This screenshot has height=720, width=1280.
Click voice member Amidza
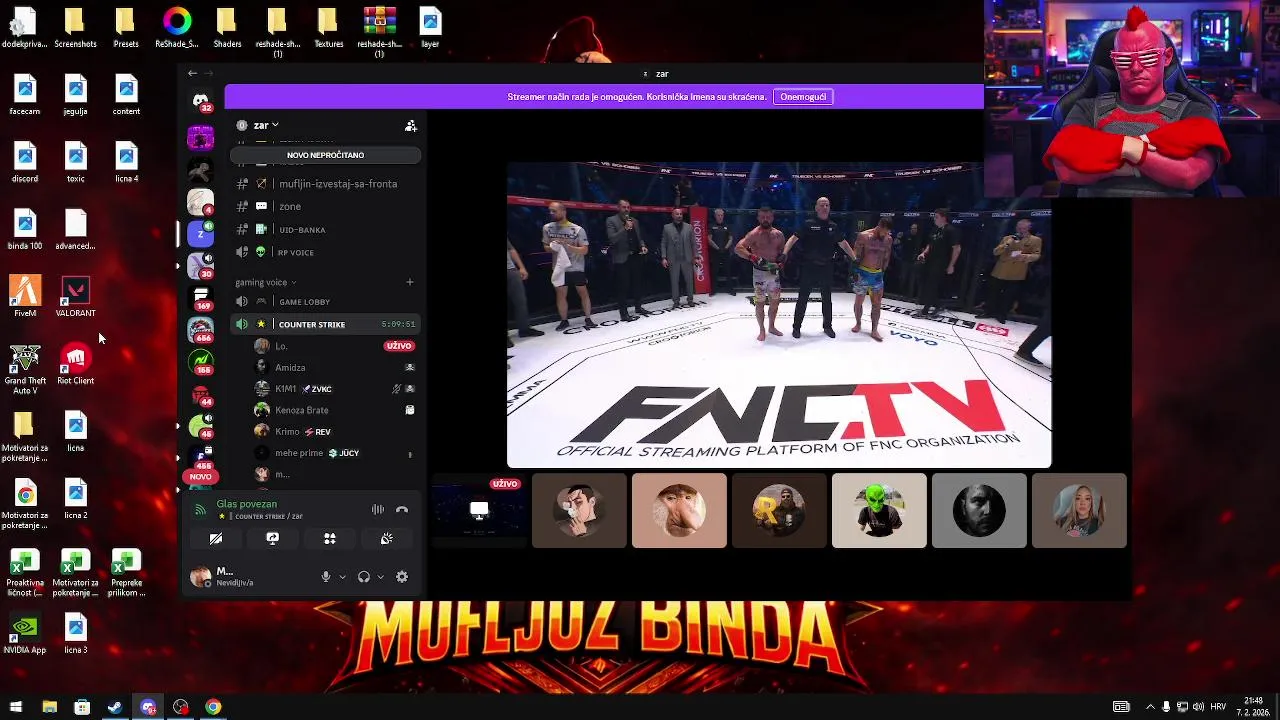(333, 367)
